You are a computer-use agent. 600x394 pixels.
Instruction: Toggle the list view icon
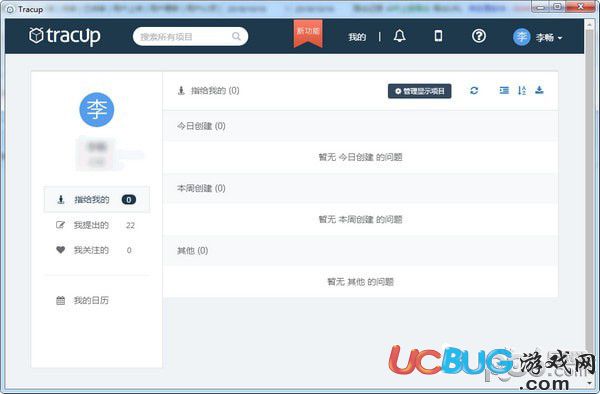tap(504, 90)
